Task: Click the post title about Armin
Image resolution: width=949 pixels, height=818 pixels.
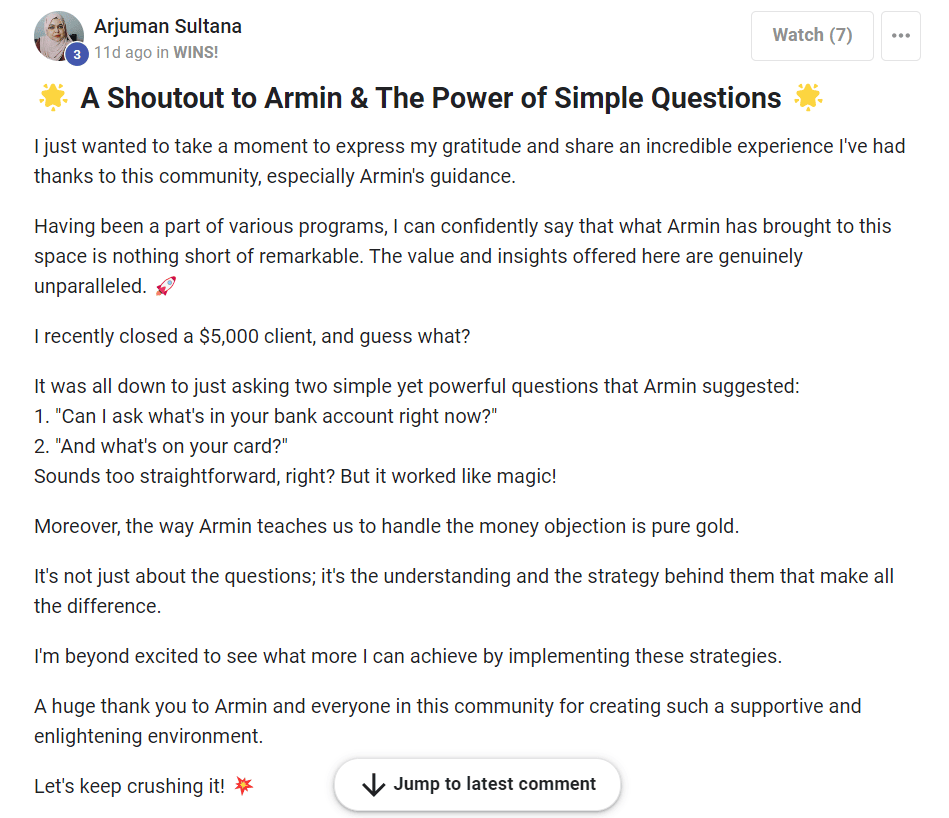Action: coord(431,98)
